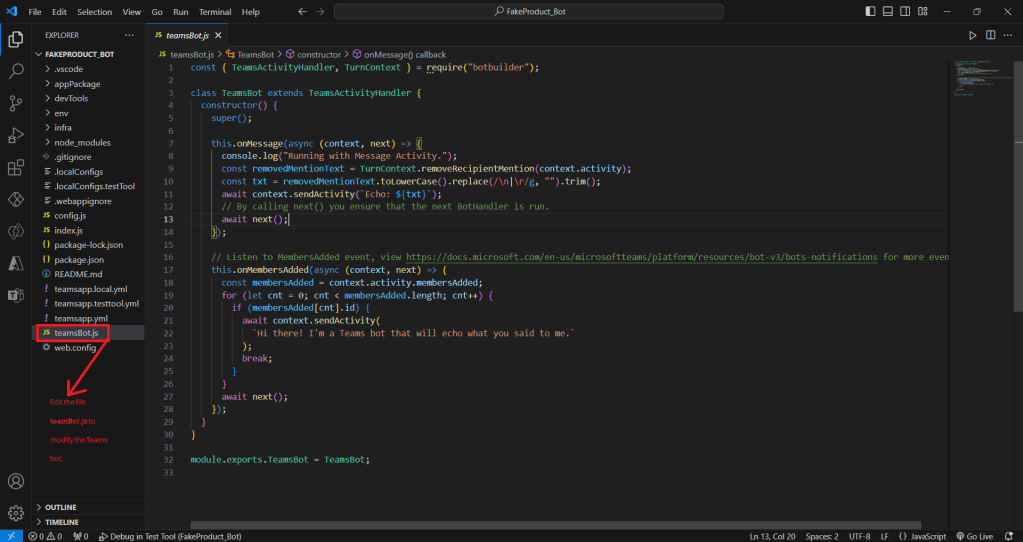Open the Teams Toolkit icon in activity bar

click(16, 295)
